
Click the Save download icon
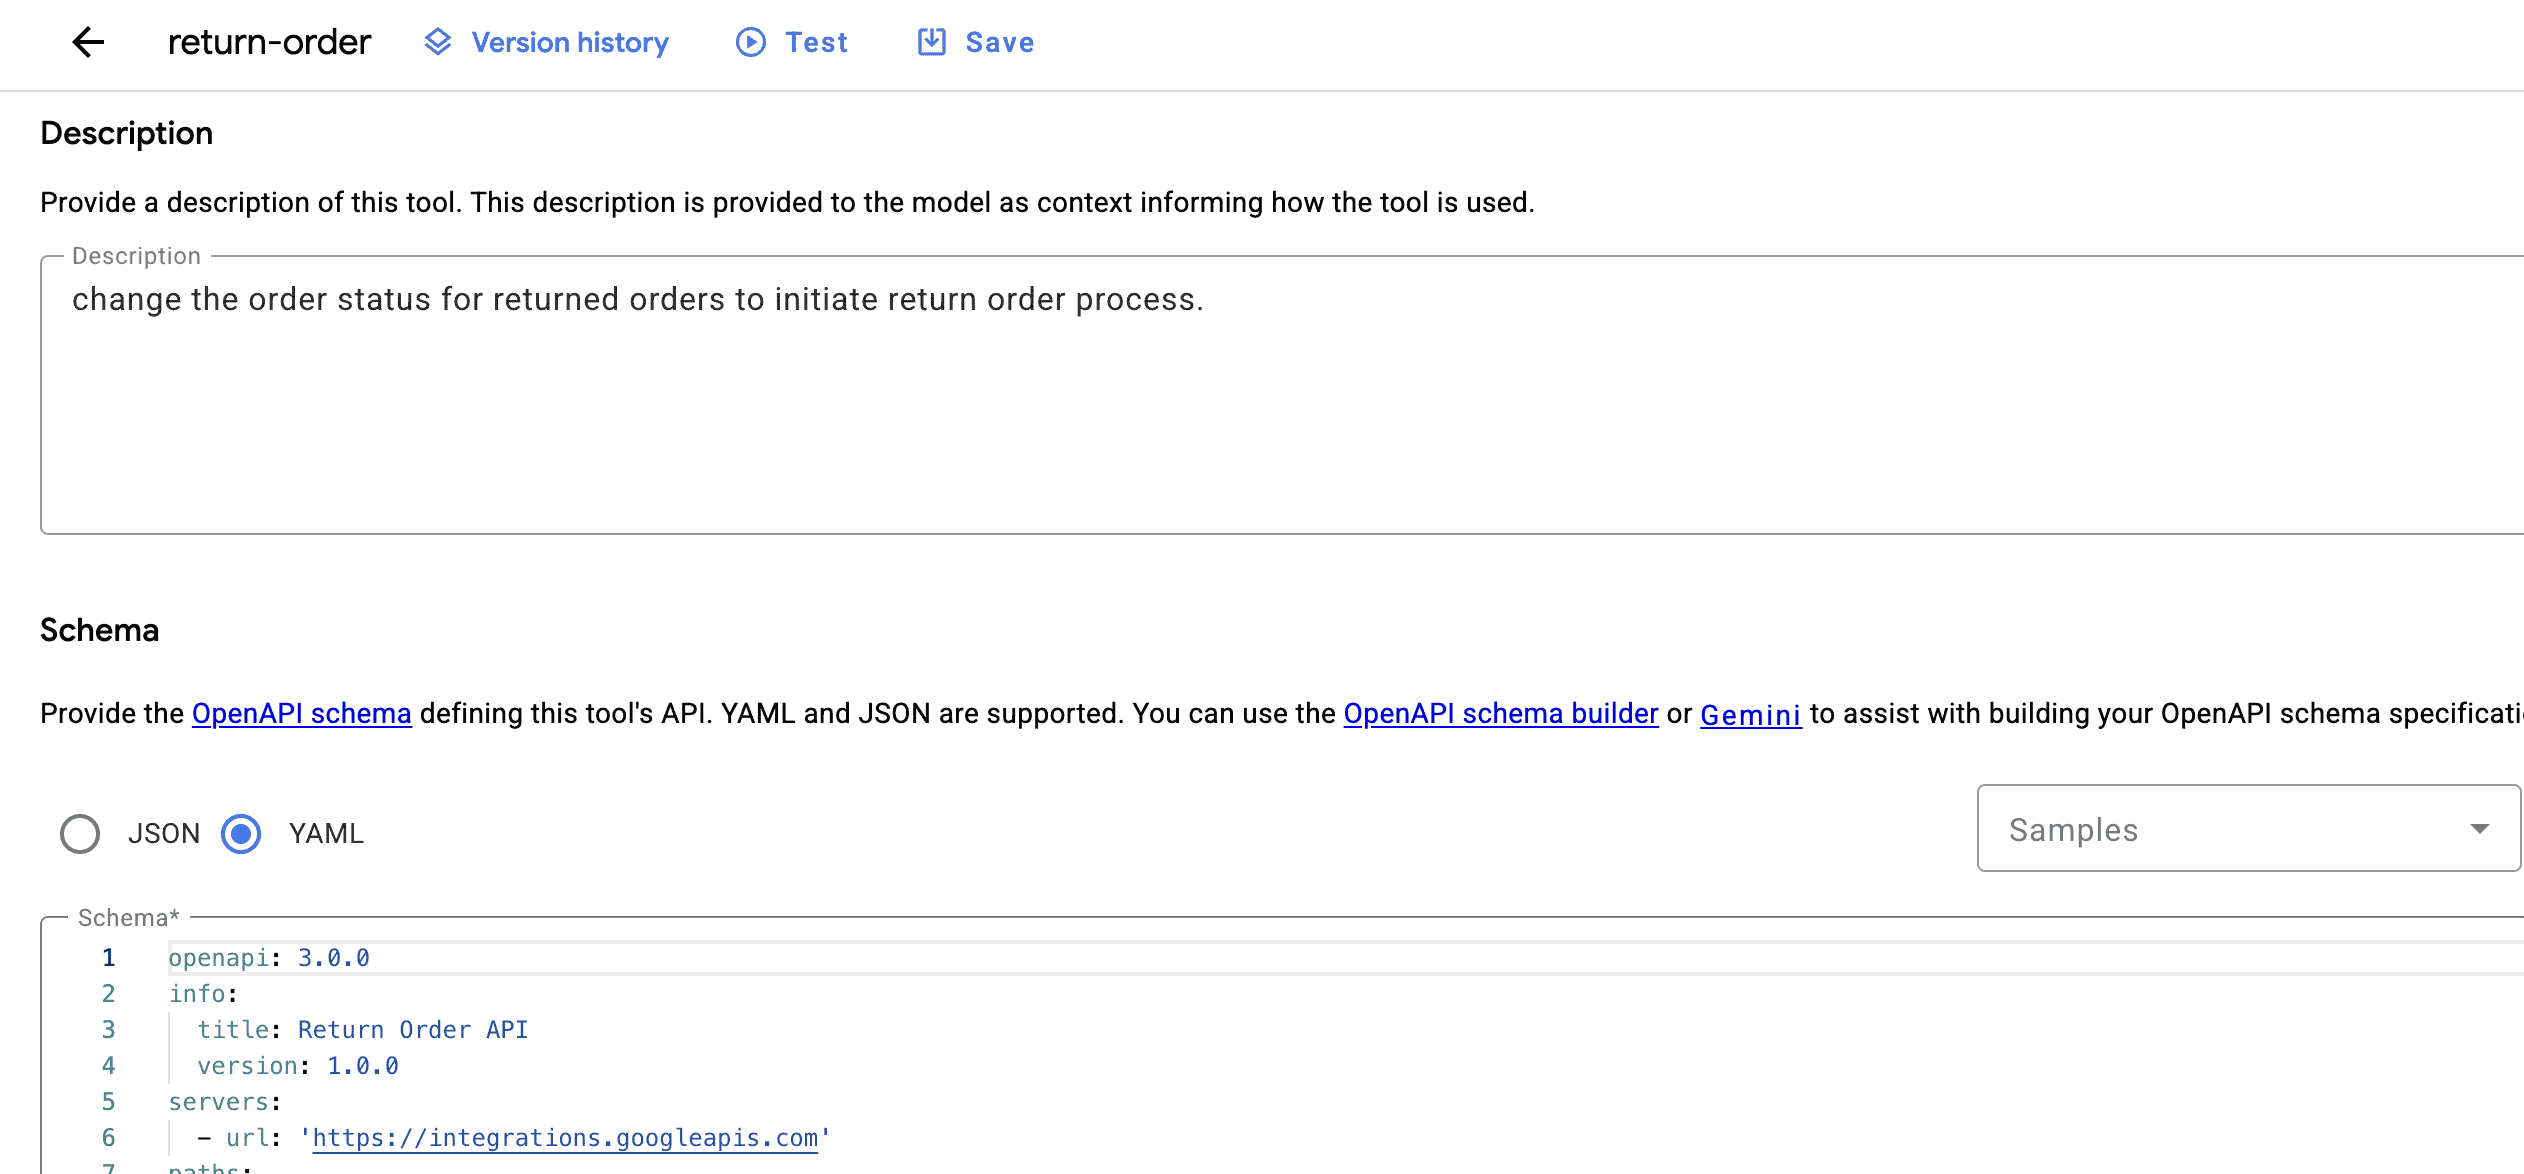931,42
